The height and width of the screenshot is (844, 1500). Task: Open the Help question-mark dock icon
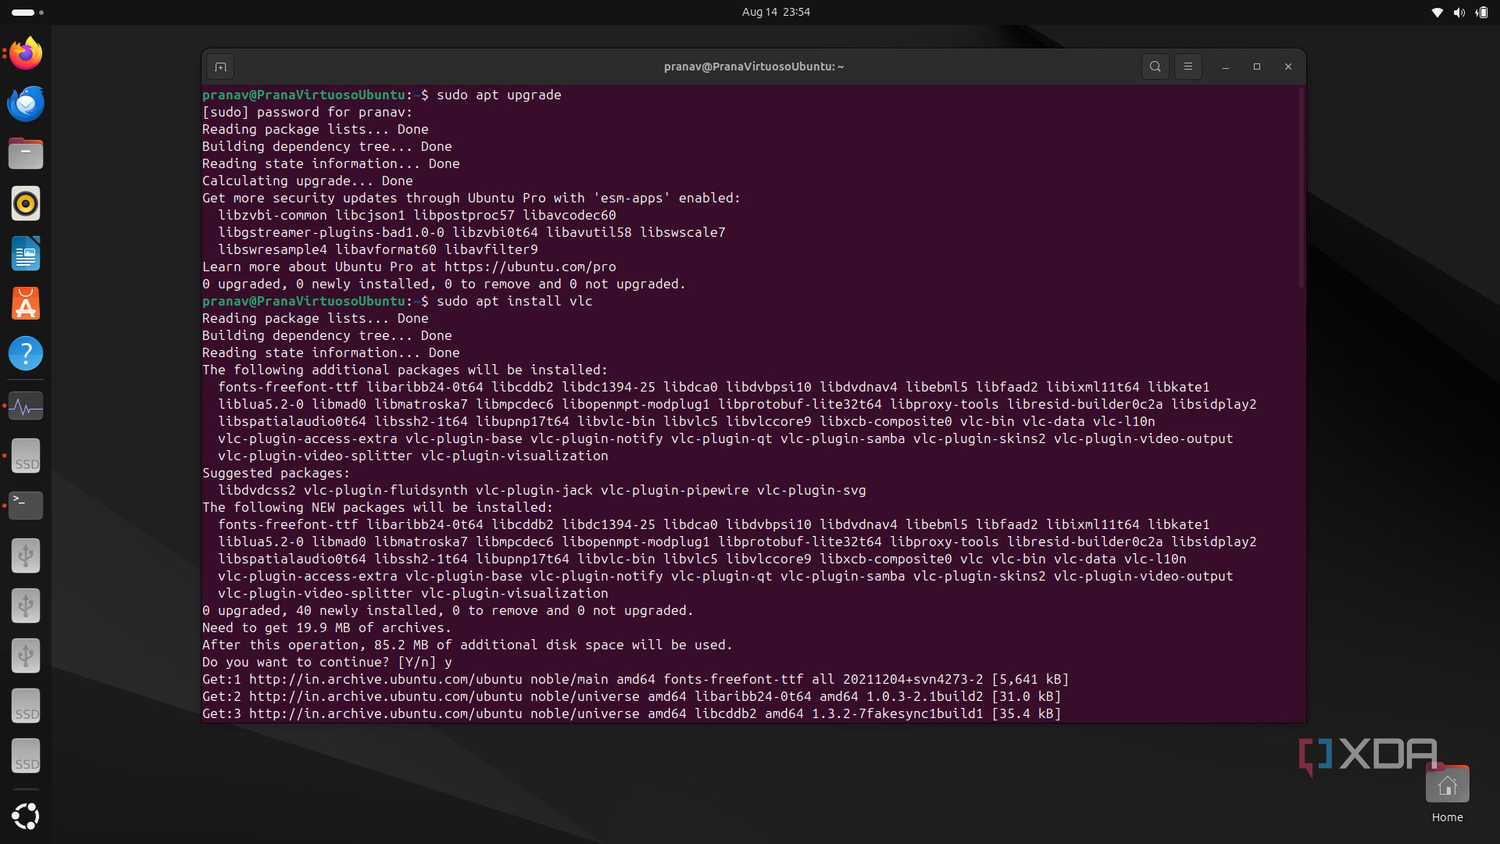point(26,353)
